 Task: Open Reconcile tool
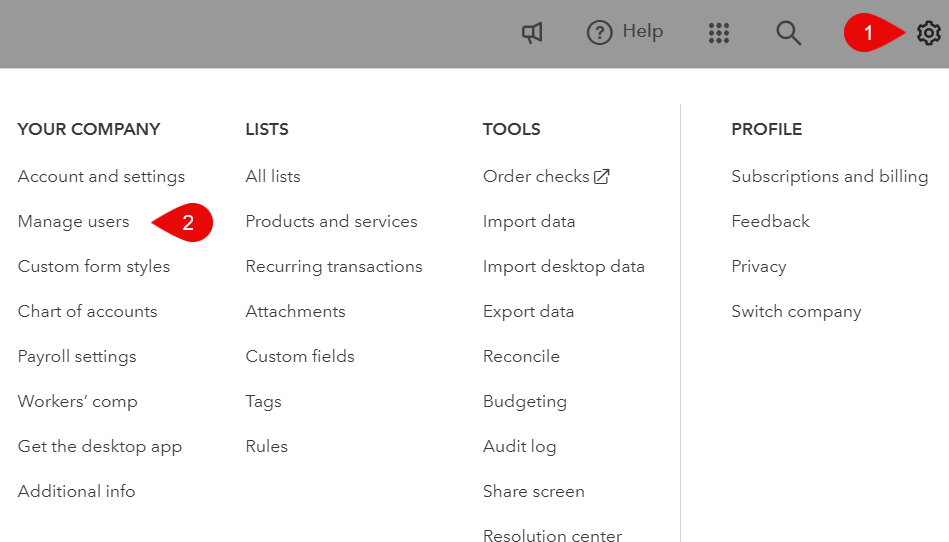tap(521, 356)
